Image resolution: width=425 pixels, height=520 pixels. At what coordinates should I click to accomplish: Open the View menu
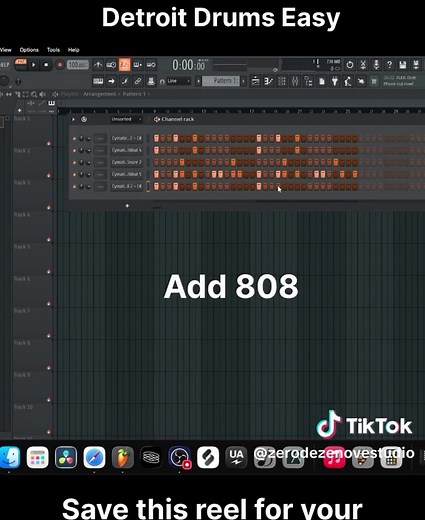pyautogui.click(x=6, y=50)
